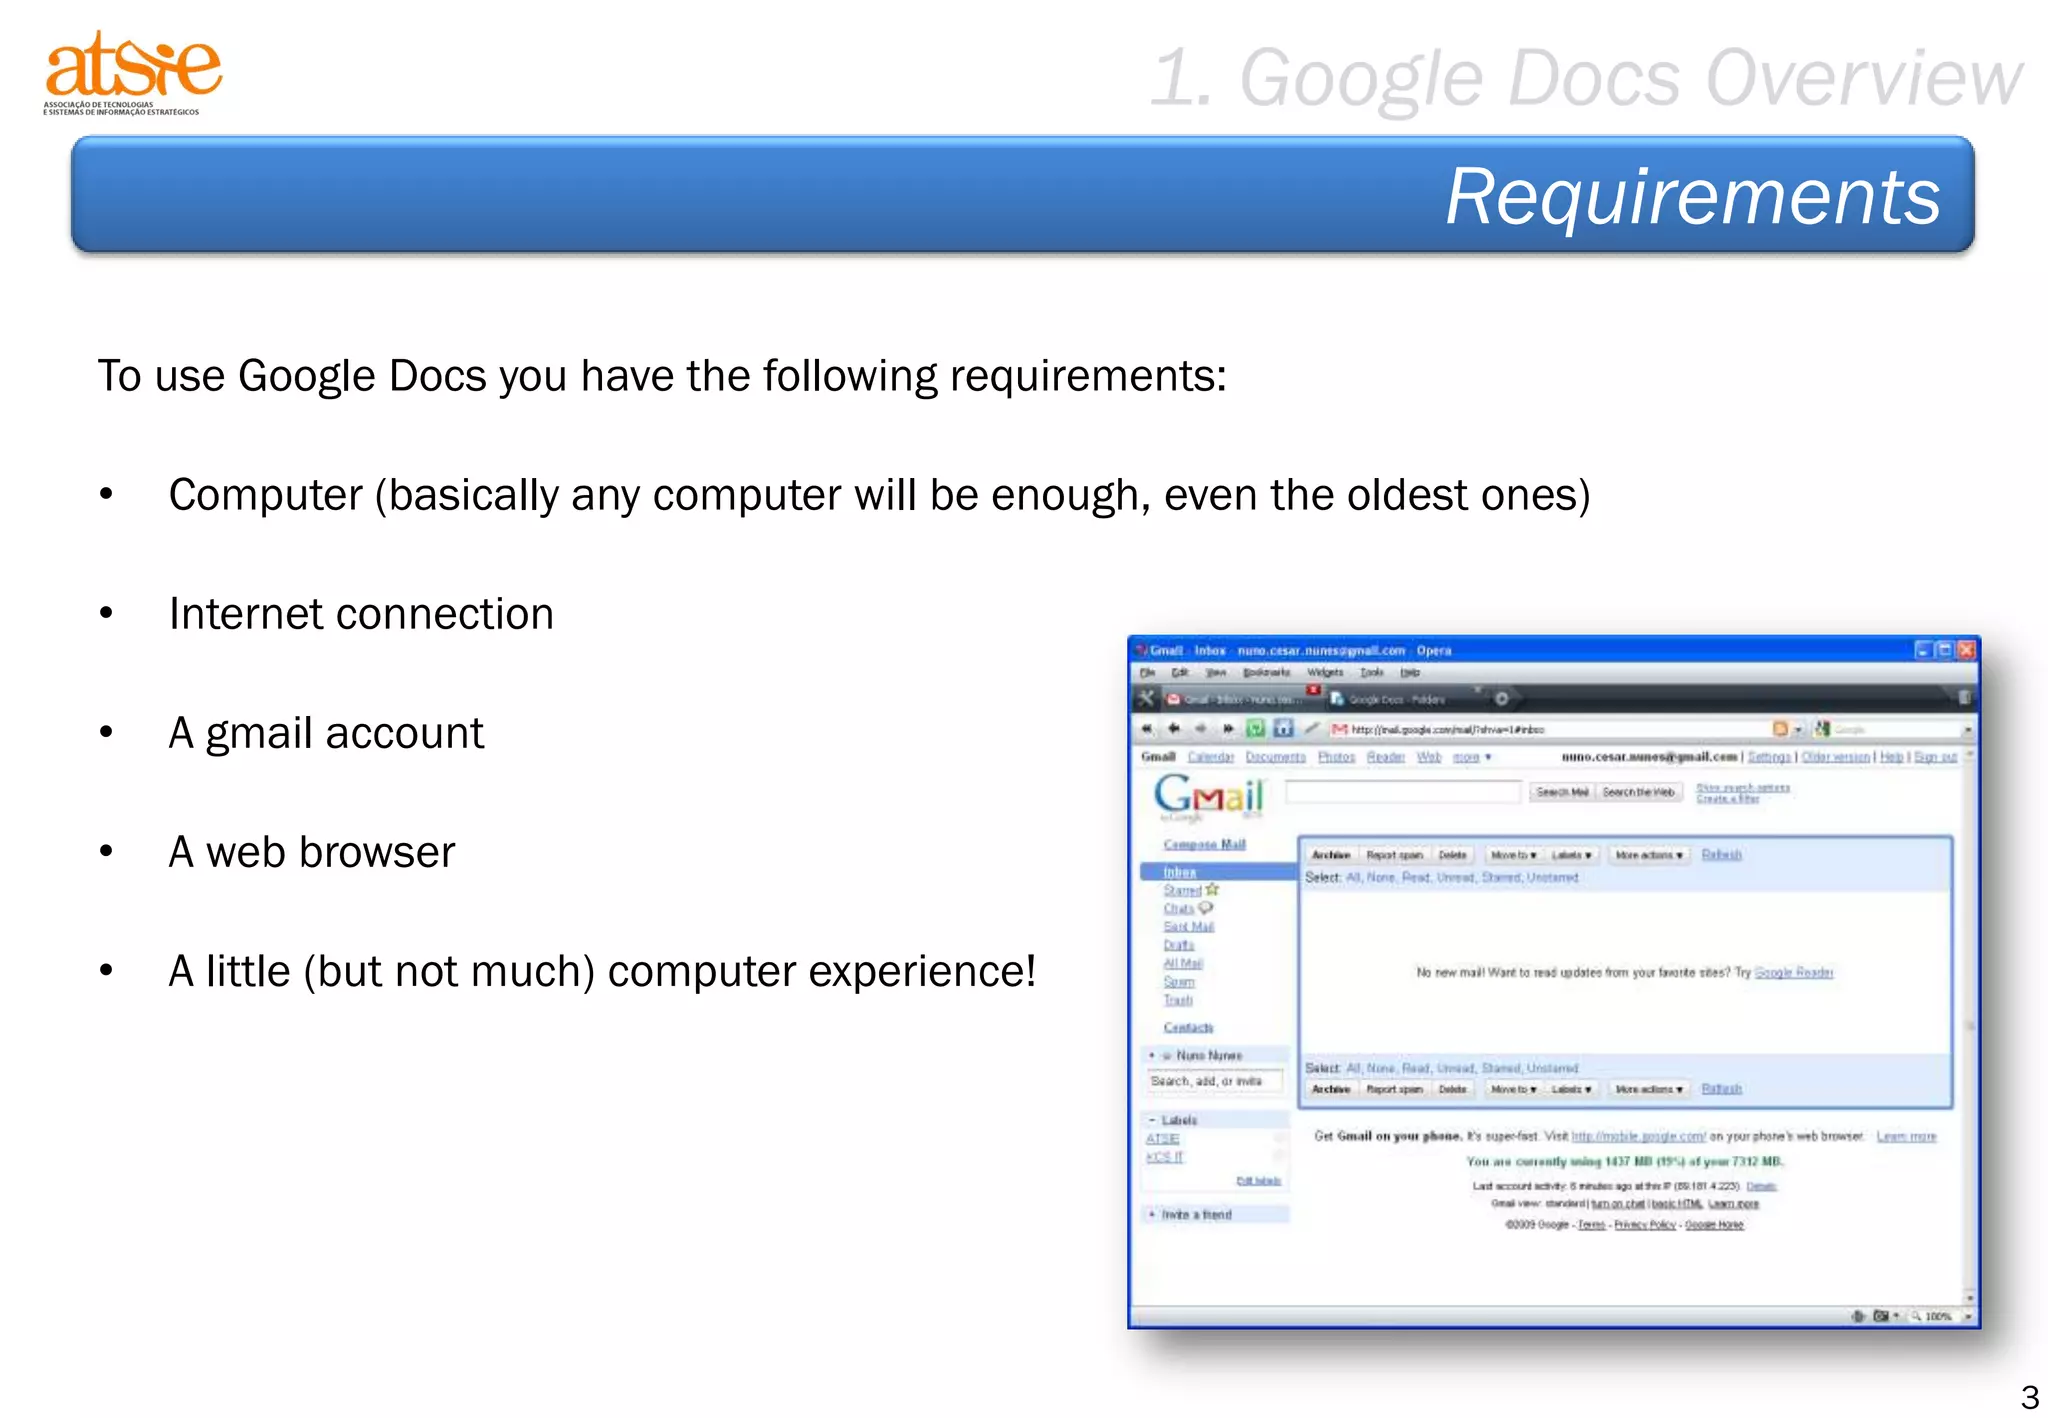This screenshot has height=1418, width=2048.
Task: Click the atsie logo on the slide
Action: click(132, 72)
